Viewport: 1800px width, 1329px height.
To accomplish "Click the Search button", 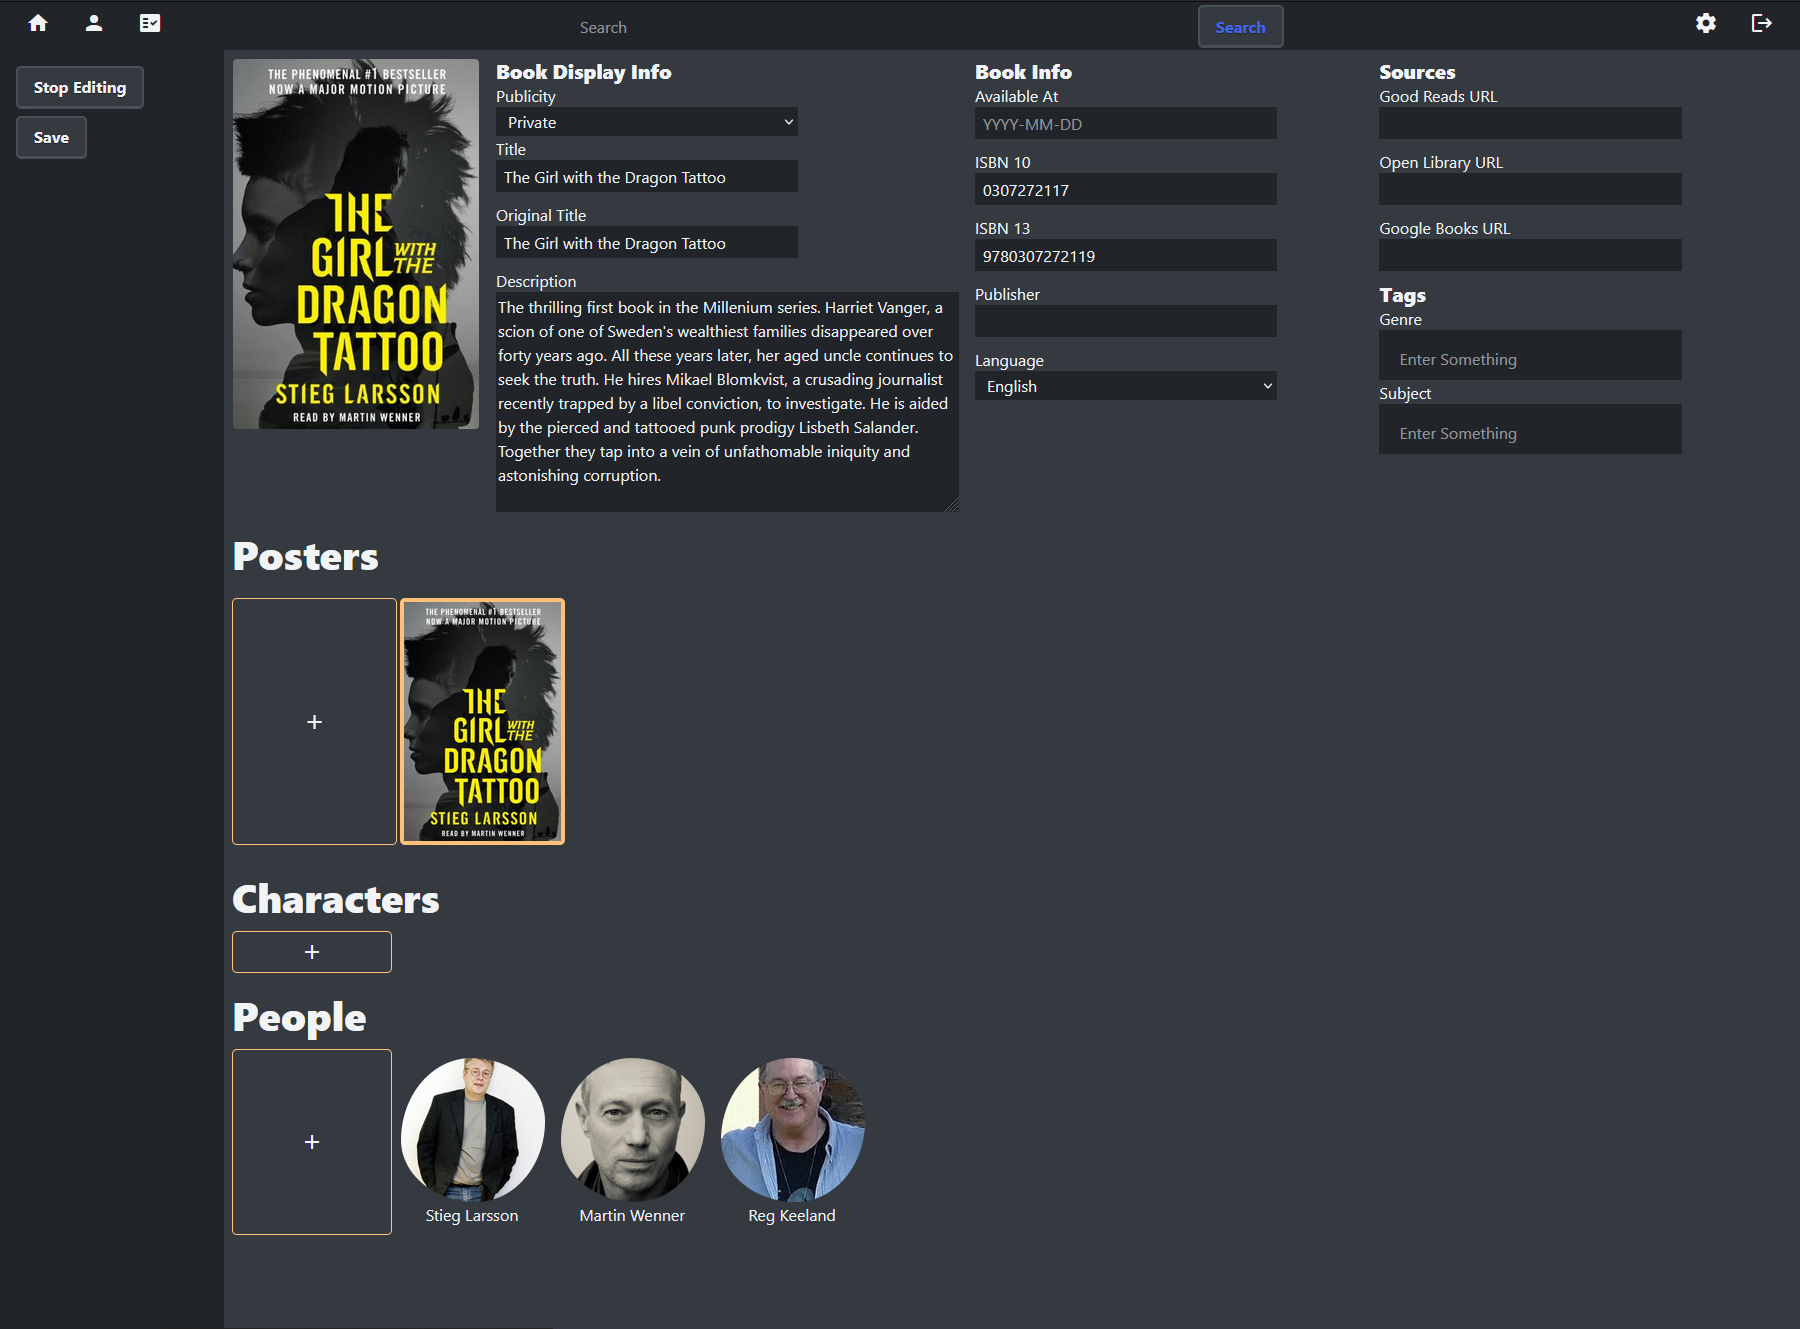I will (x=1240, y=26).
